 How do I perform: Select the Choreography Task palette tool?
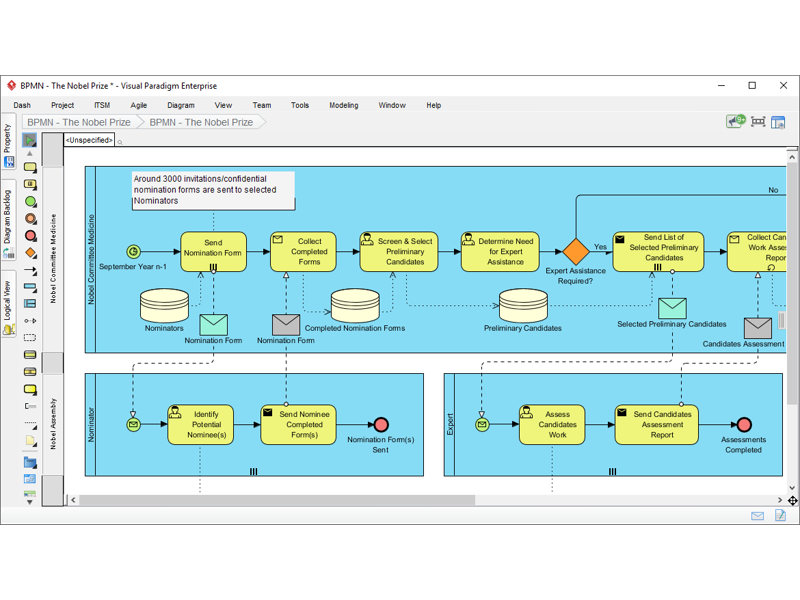[30, 355]
